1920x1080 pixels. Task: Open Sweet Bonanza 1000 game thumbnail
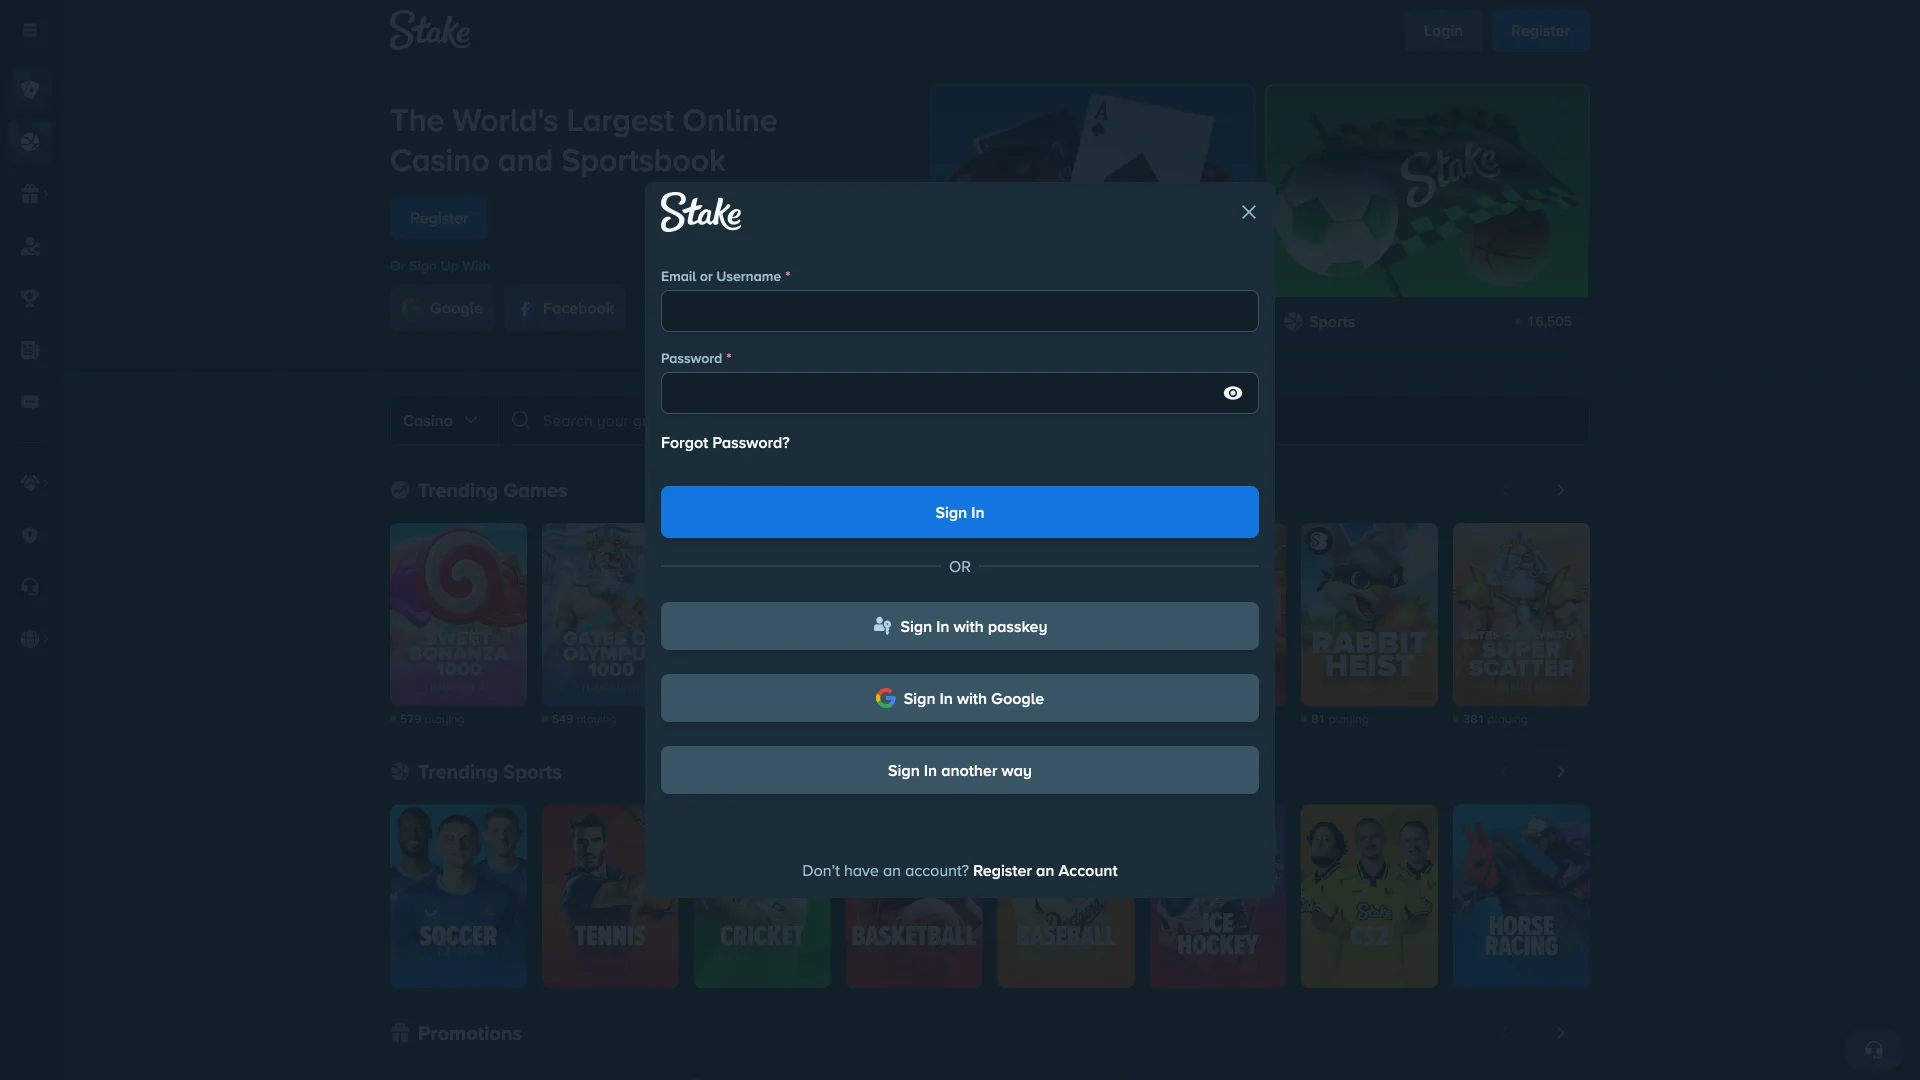pos(458,614)
